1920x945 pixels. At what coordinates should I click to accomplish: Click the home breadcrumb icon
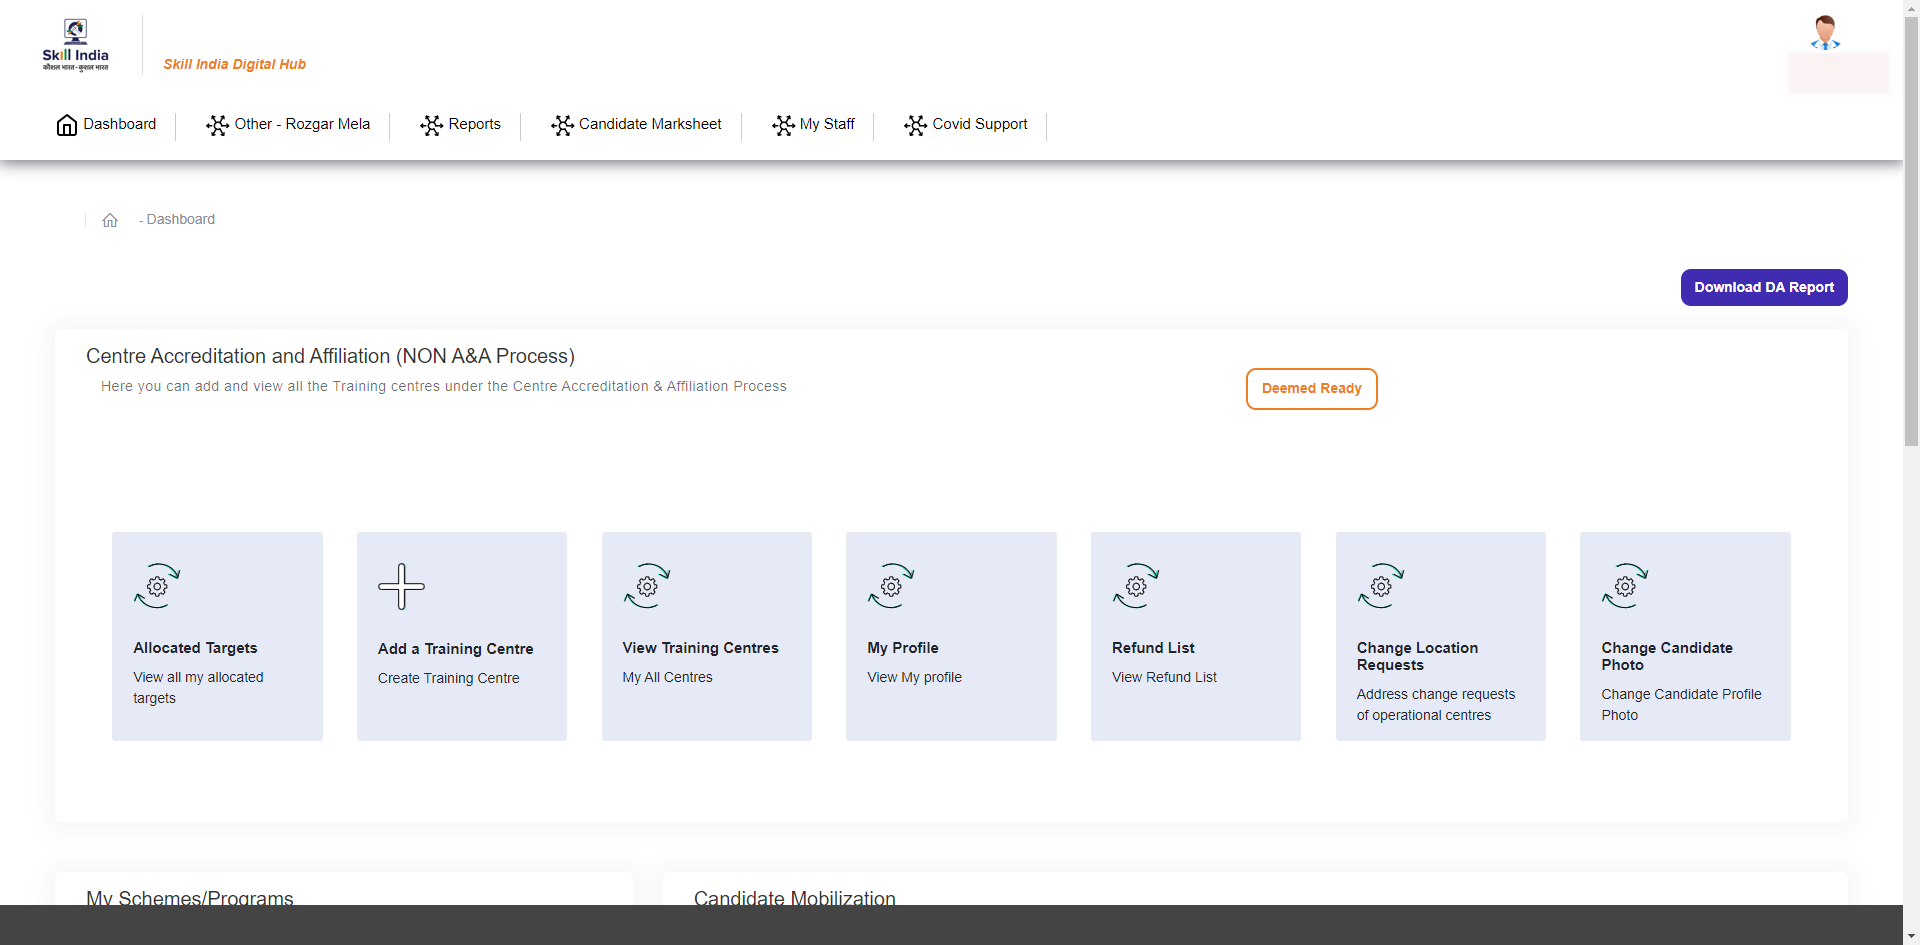click(110, 219)
